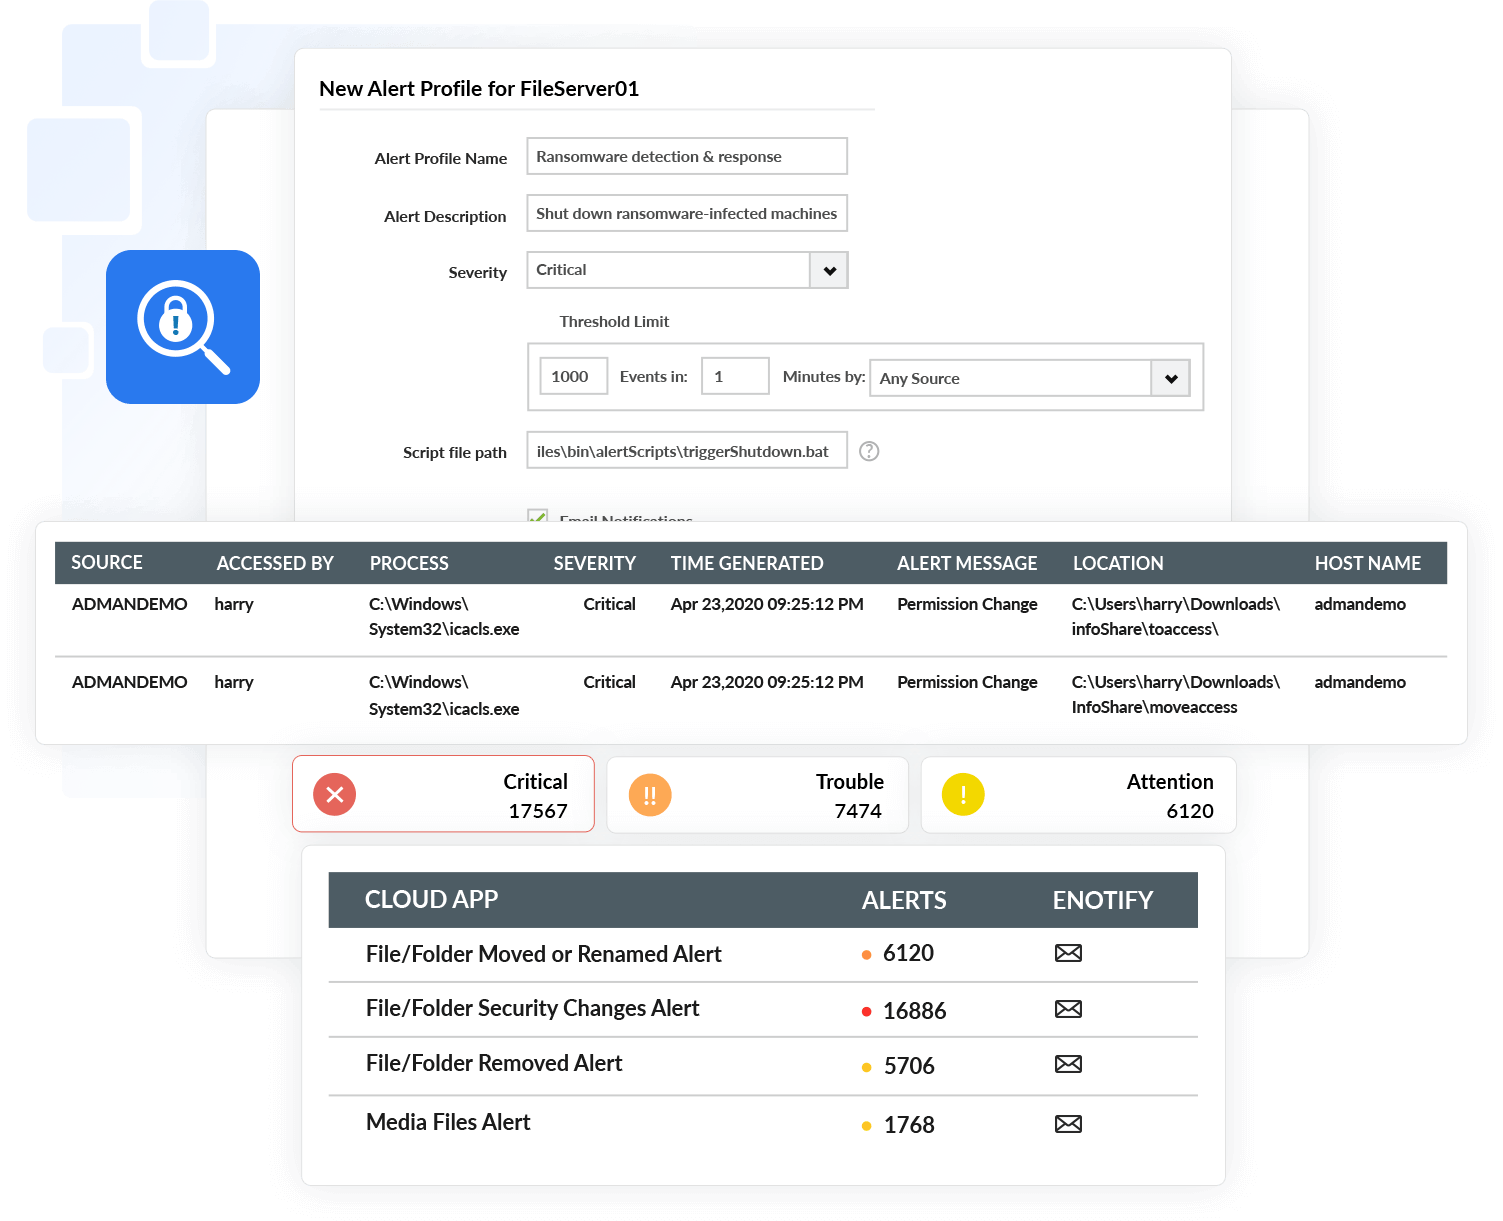This screenshot has width=1503, height=1221.
Task: Click the 1000 events threshold input
Action: 572,375
